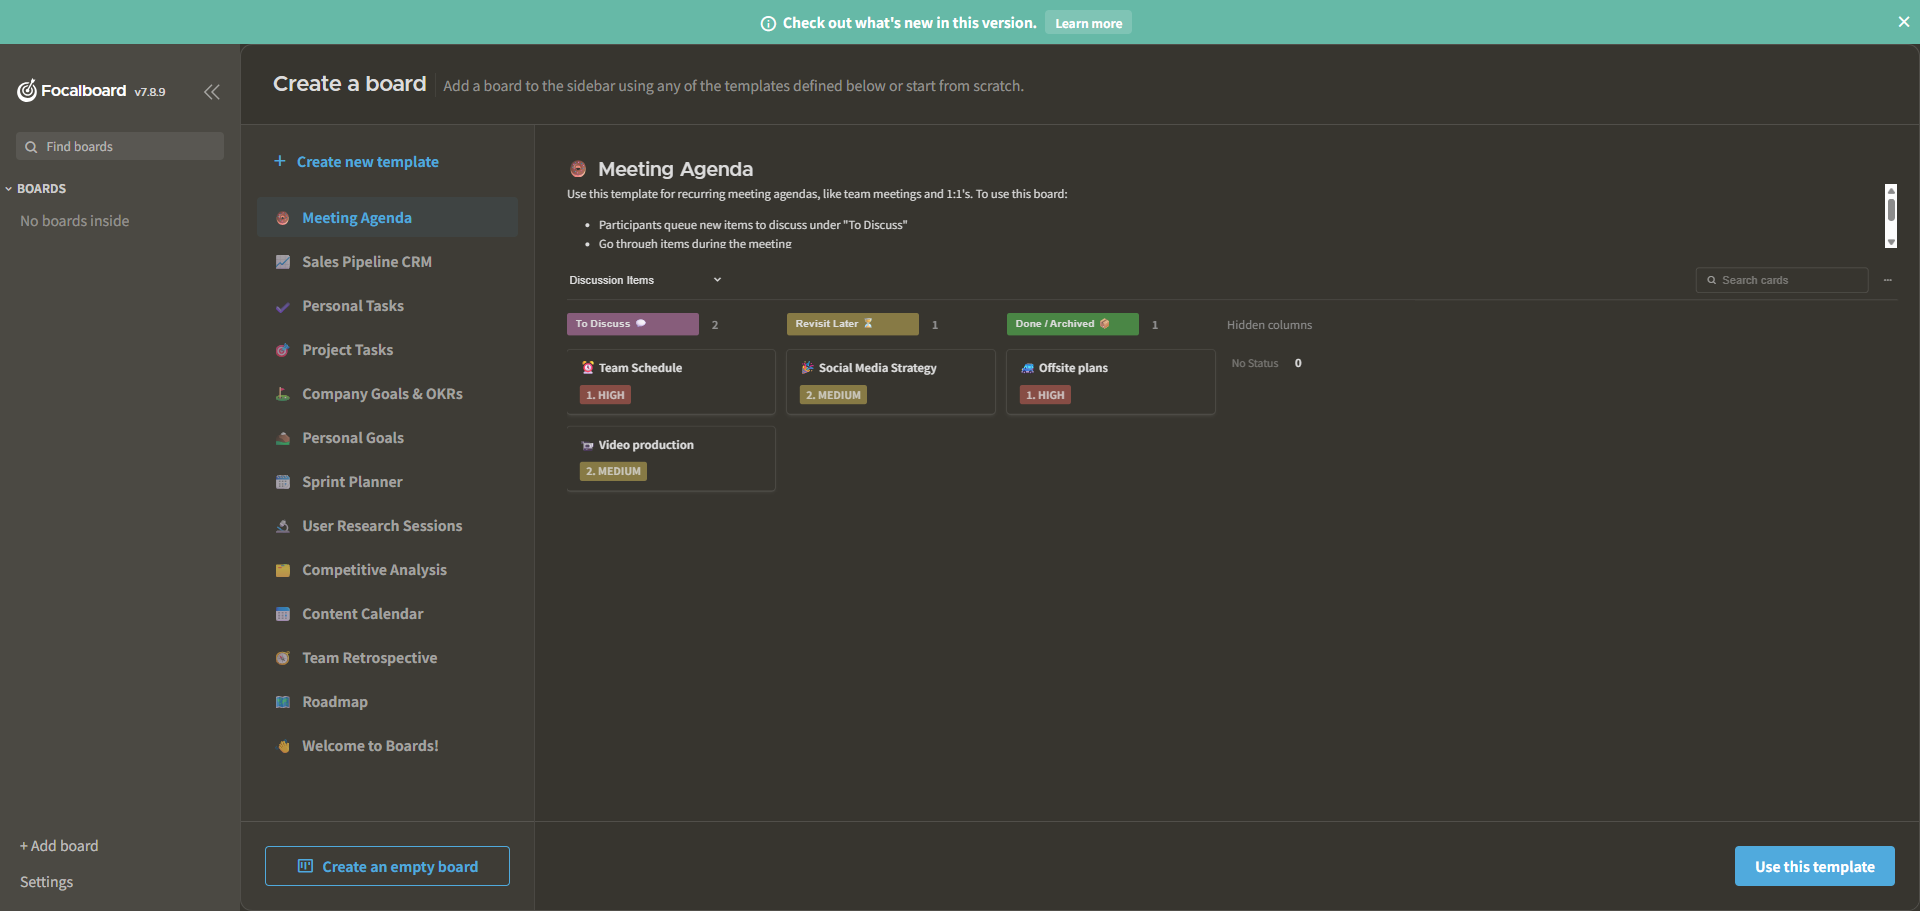The image size is (1920, 911).
Task: Click the Company Goals & OKRs icon
Action: pos(283,394)
